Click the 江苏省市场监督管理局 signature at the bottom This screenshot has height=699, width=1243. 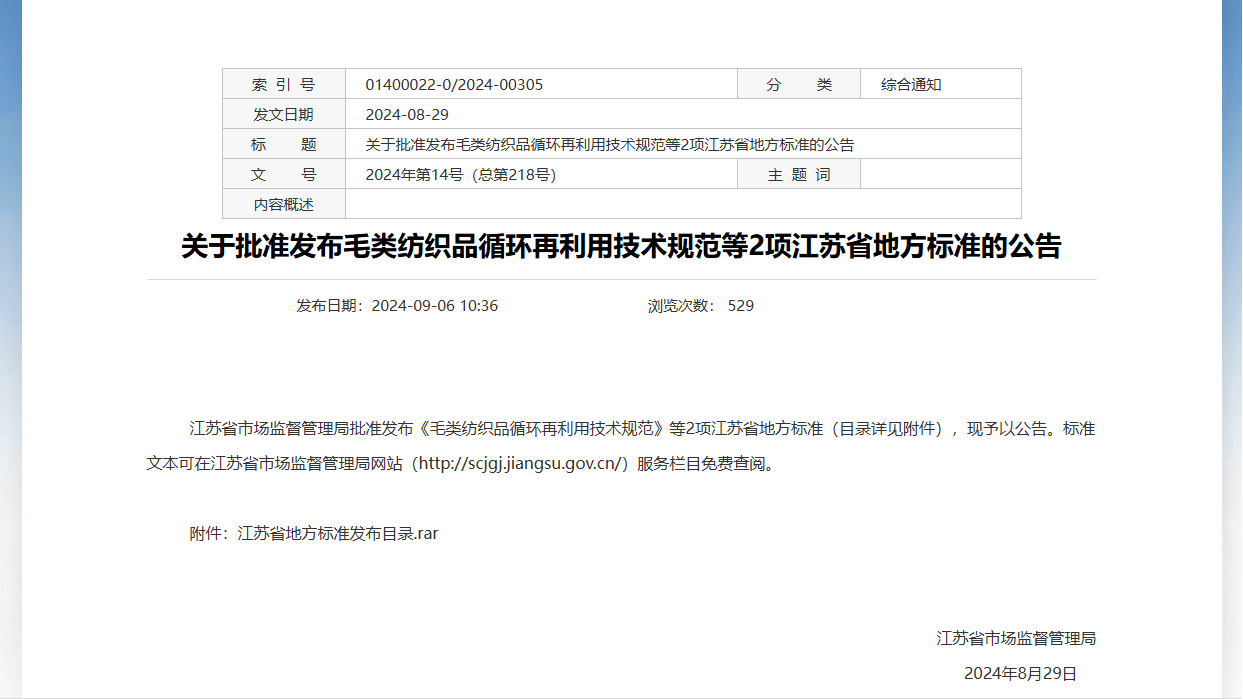tap(1016, 639)
